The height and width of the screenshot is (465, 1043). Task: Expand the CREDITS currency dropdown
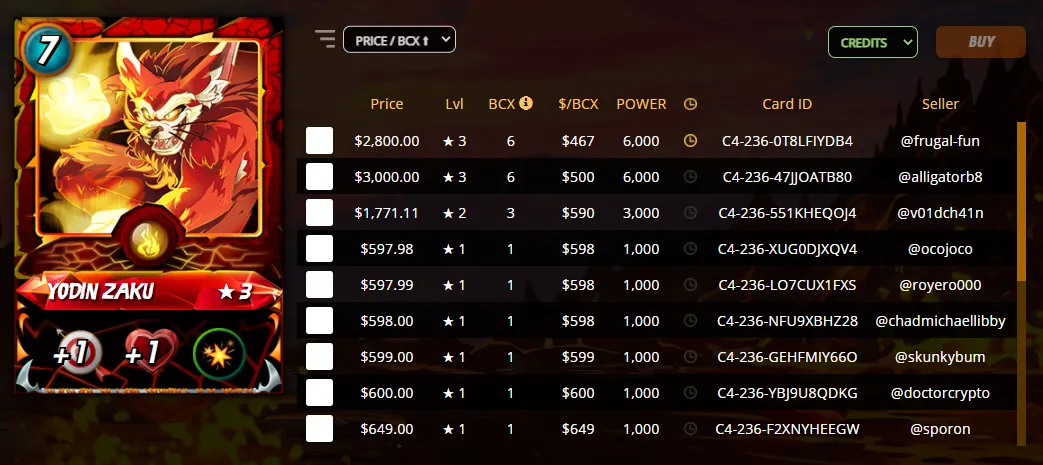(x=873, y=42)
